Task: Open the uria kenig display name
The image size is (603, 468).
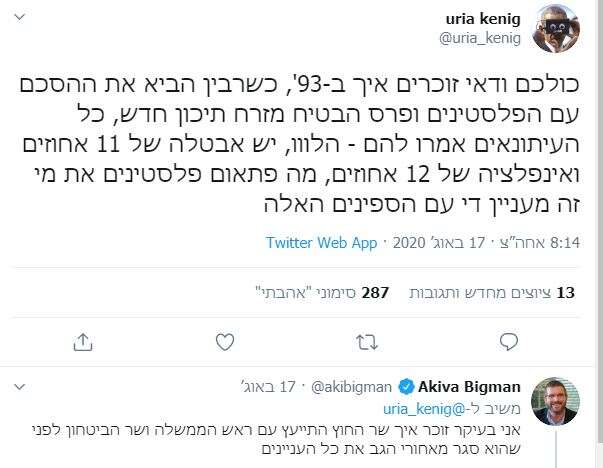Action: 481,18
